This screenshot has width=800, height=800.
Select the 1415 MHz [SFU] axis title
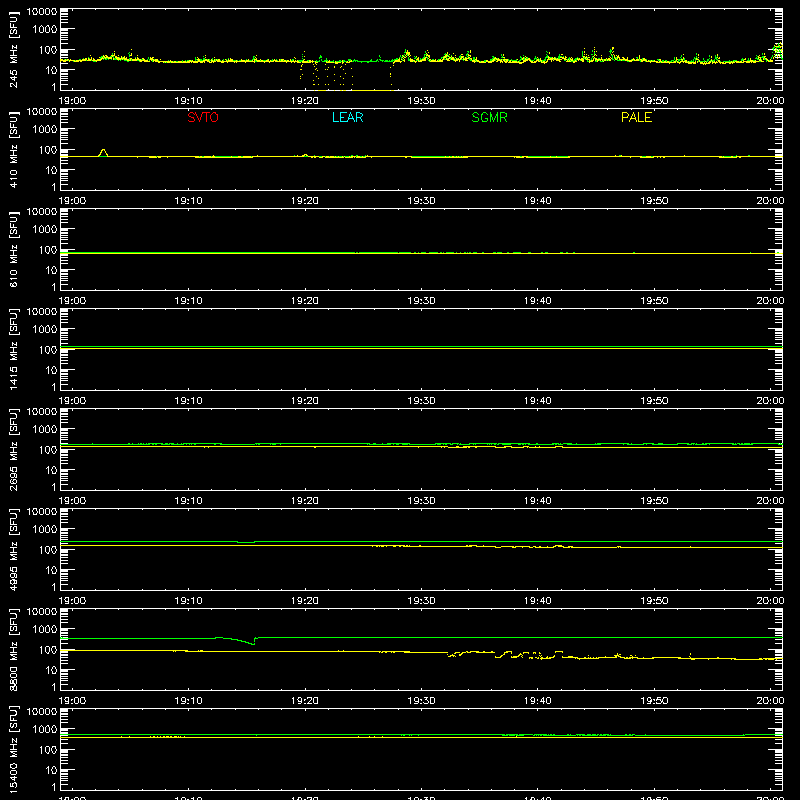[x=14, y=349]
